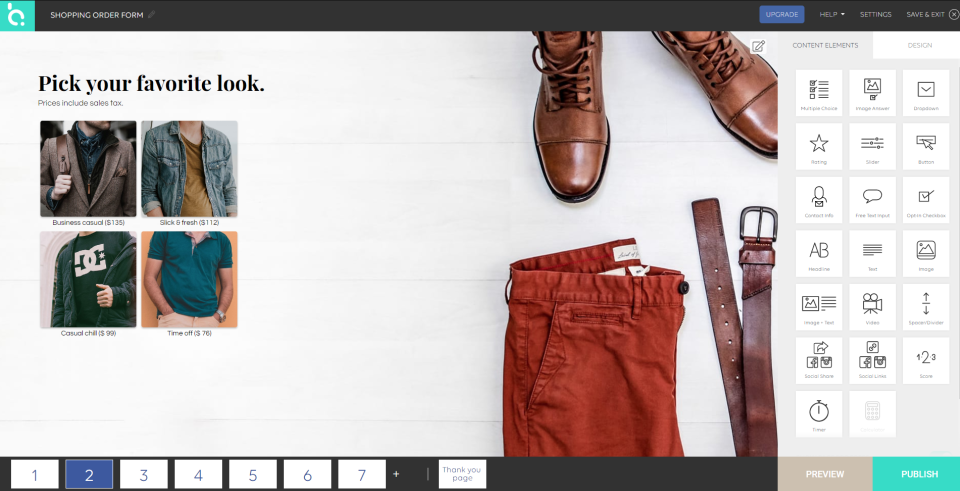Open the Help dropdown menu
Image resolution: width=960 pixels, height=491 pixels.
coord(832,15)
